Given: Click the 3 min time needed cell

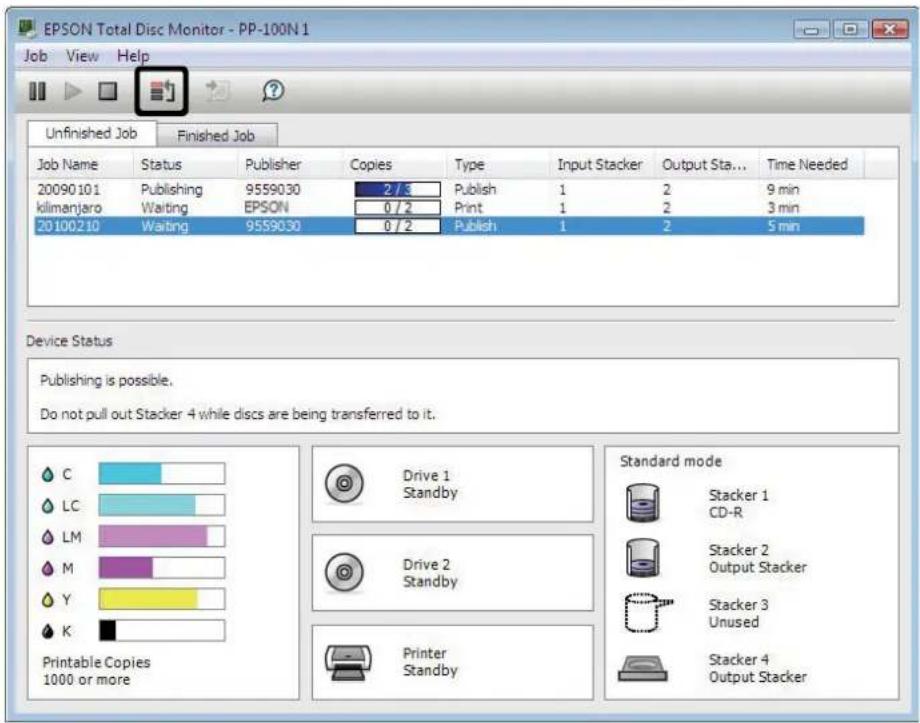Looking at the screenshot, I should point(783,208).
